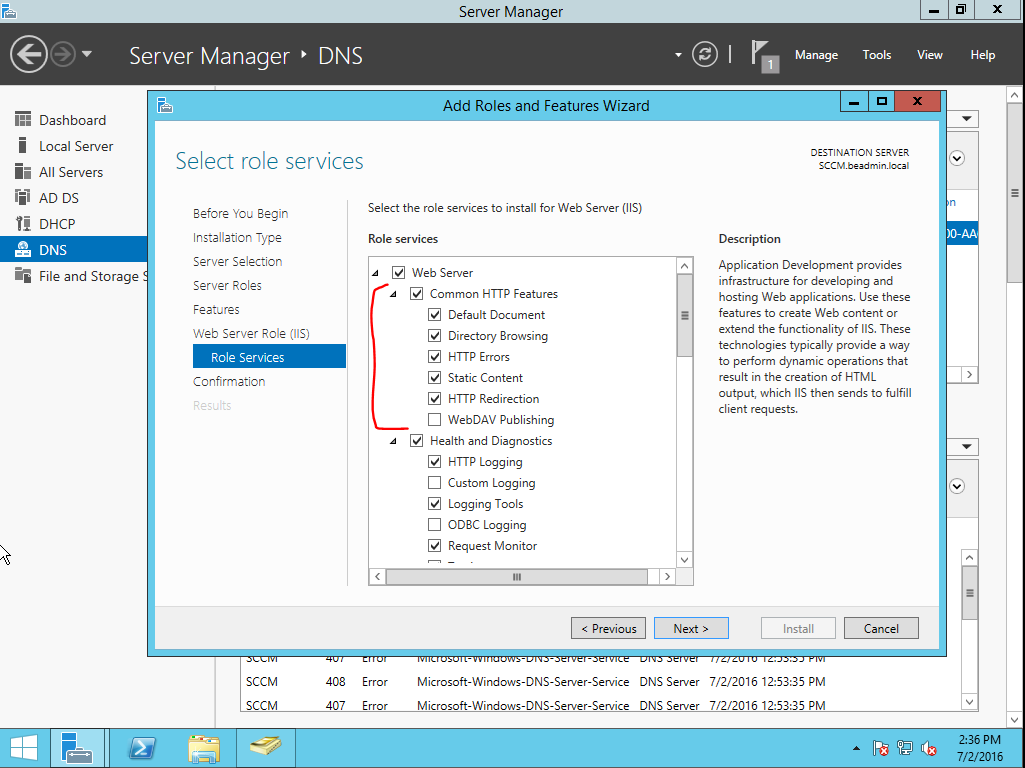Image resolution: width=1025 pixels, height=768 pixels.
Task: Collapse the Web Server tree node
Action: [375, 273]
